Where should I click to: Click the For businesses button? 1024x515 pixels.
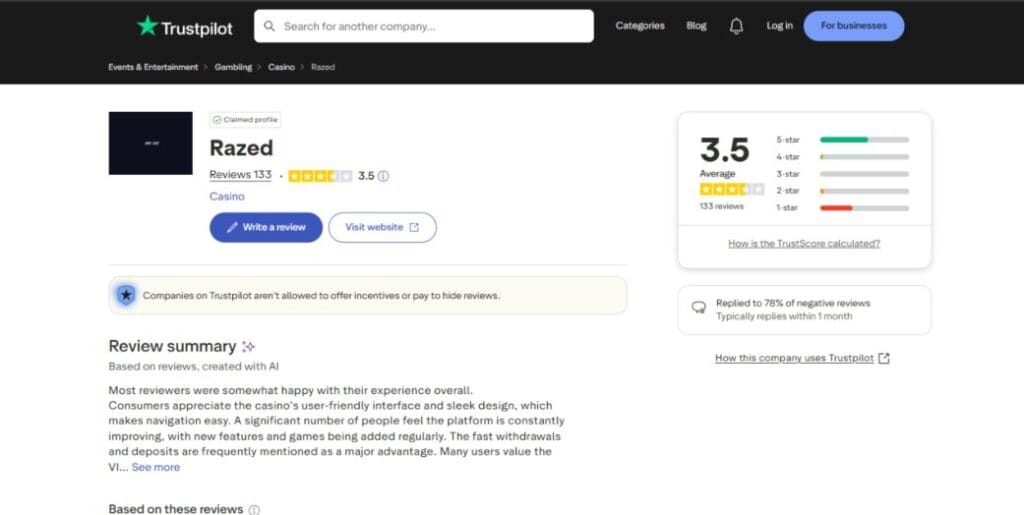(853, 26)
